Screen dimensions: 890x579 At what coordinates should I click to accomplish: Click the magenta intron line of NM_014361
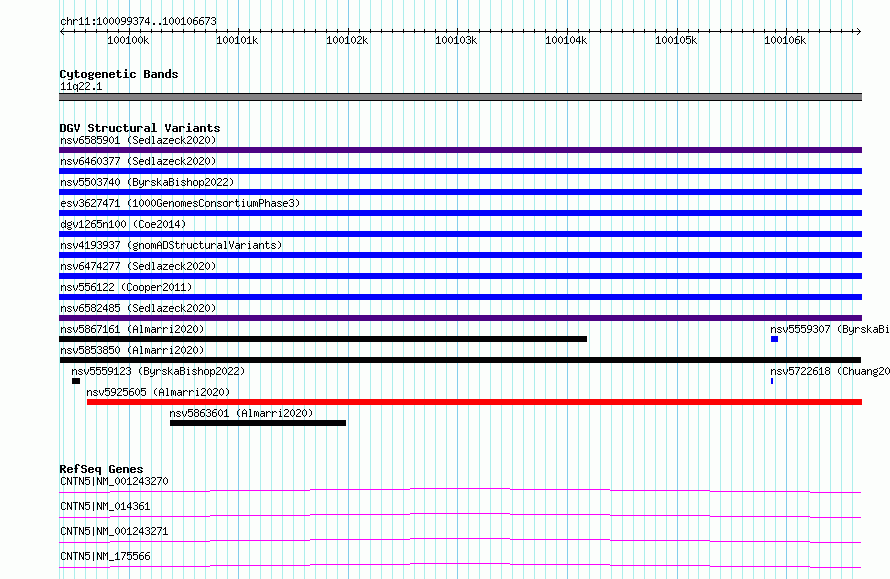coord(460,515)
